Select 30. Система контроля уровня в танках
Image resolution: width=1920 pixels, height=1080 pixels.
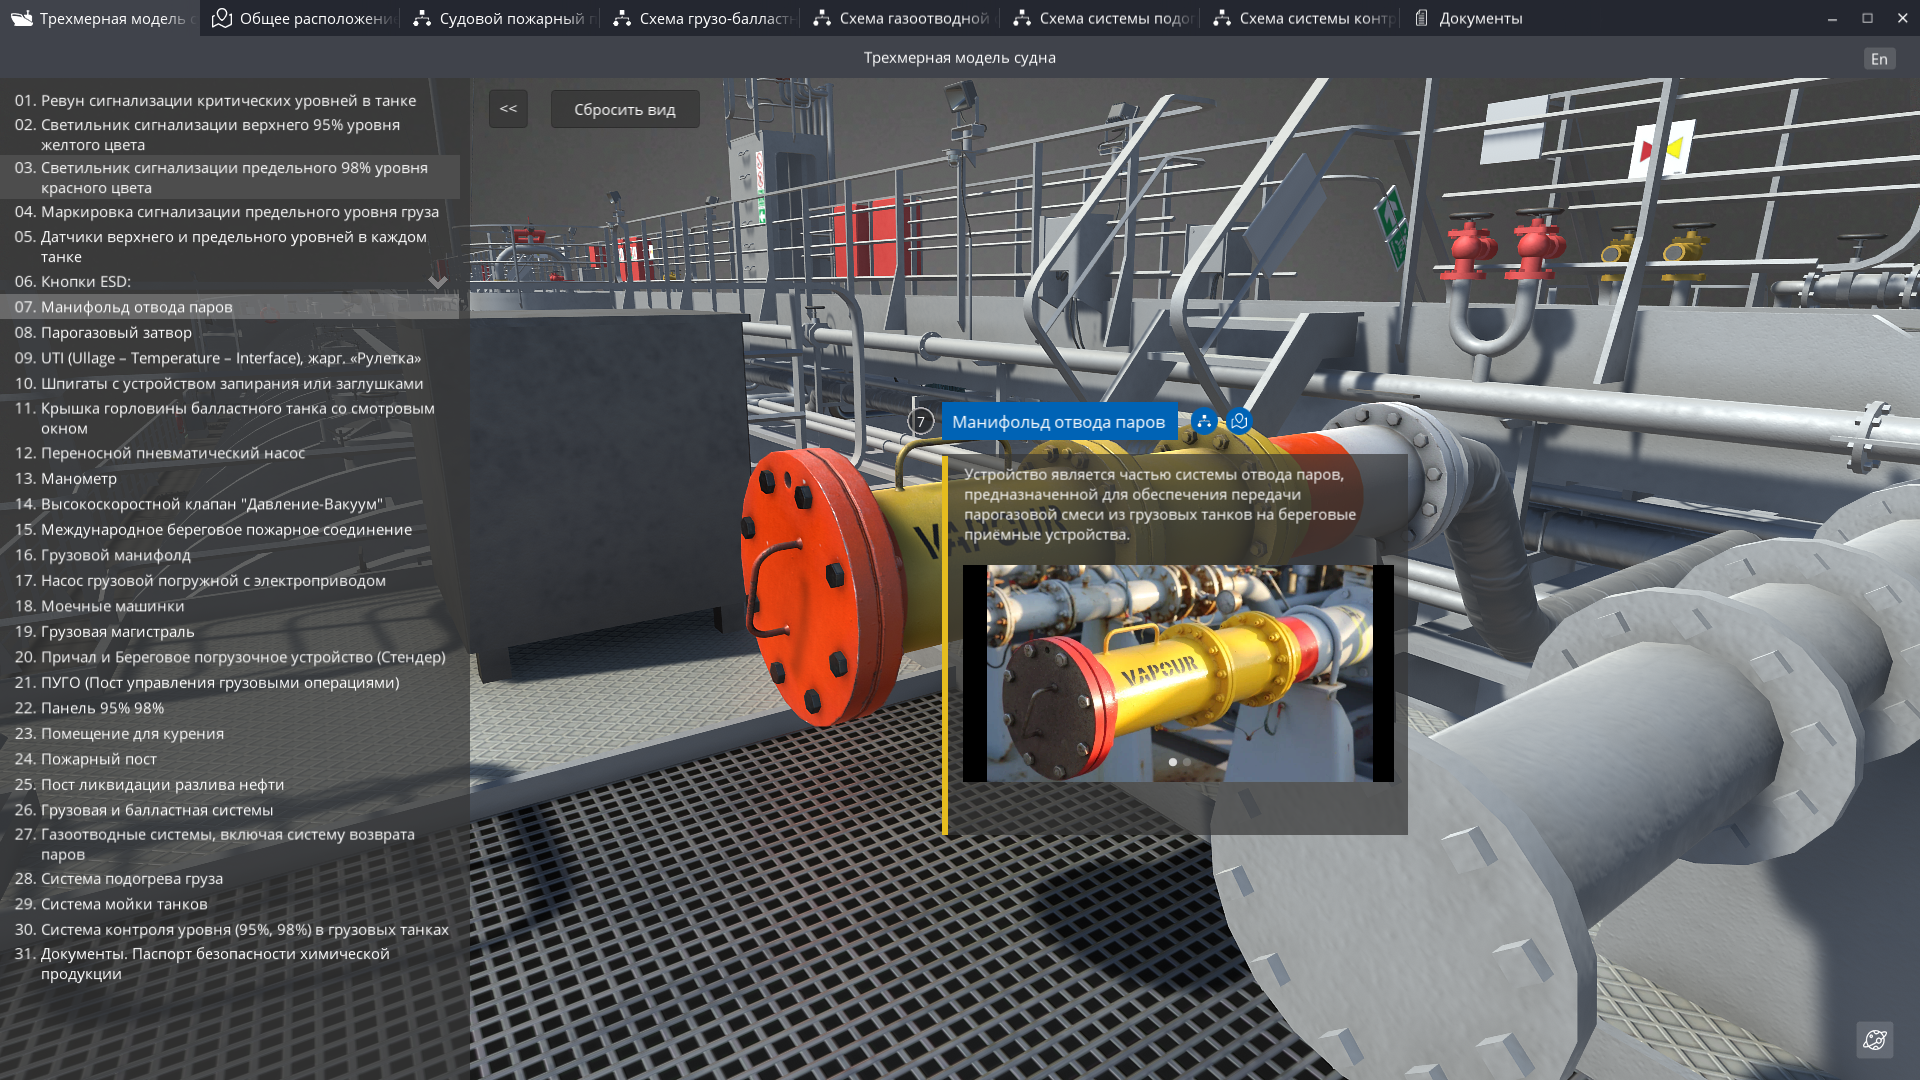pyautogui.click(x=230, y=929)
